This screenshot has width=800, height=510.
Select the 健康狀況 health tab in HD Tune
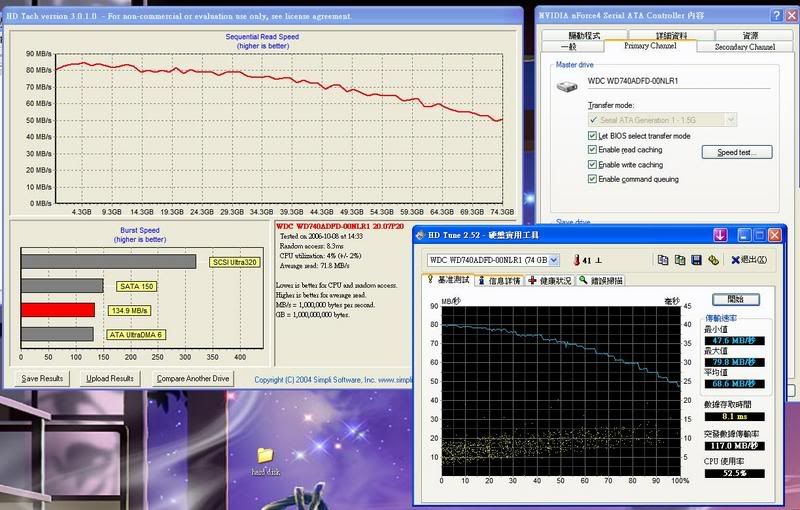point(550,280)
